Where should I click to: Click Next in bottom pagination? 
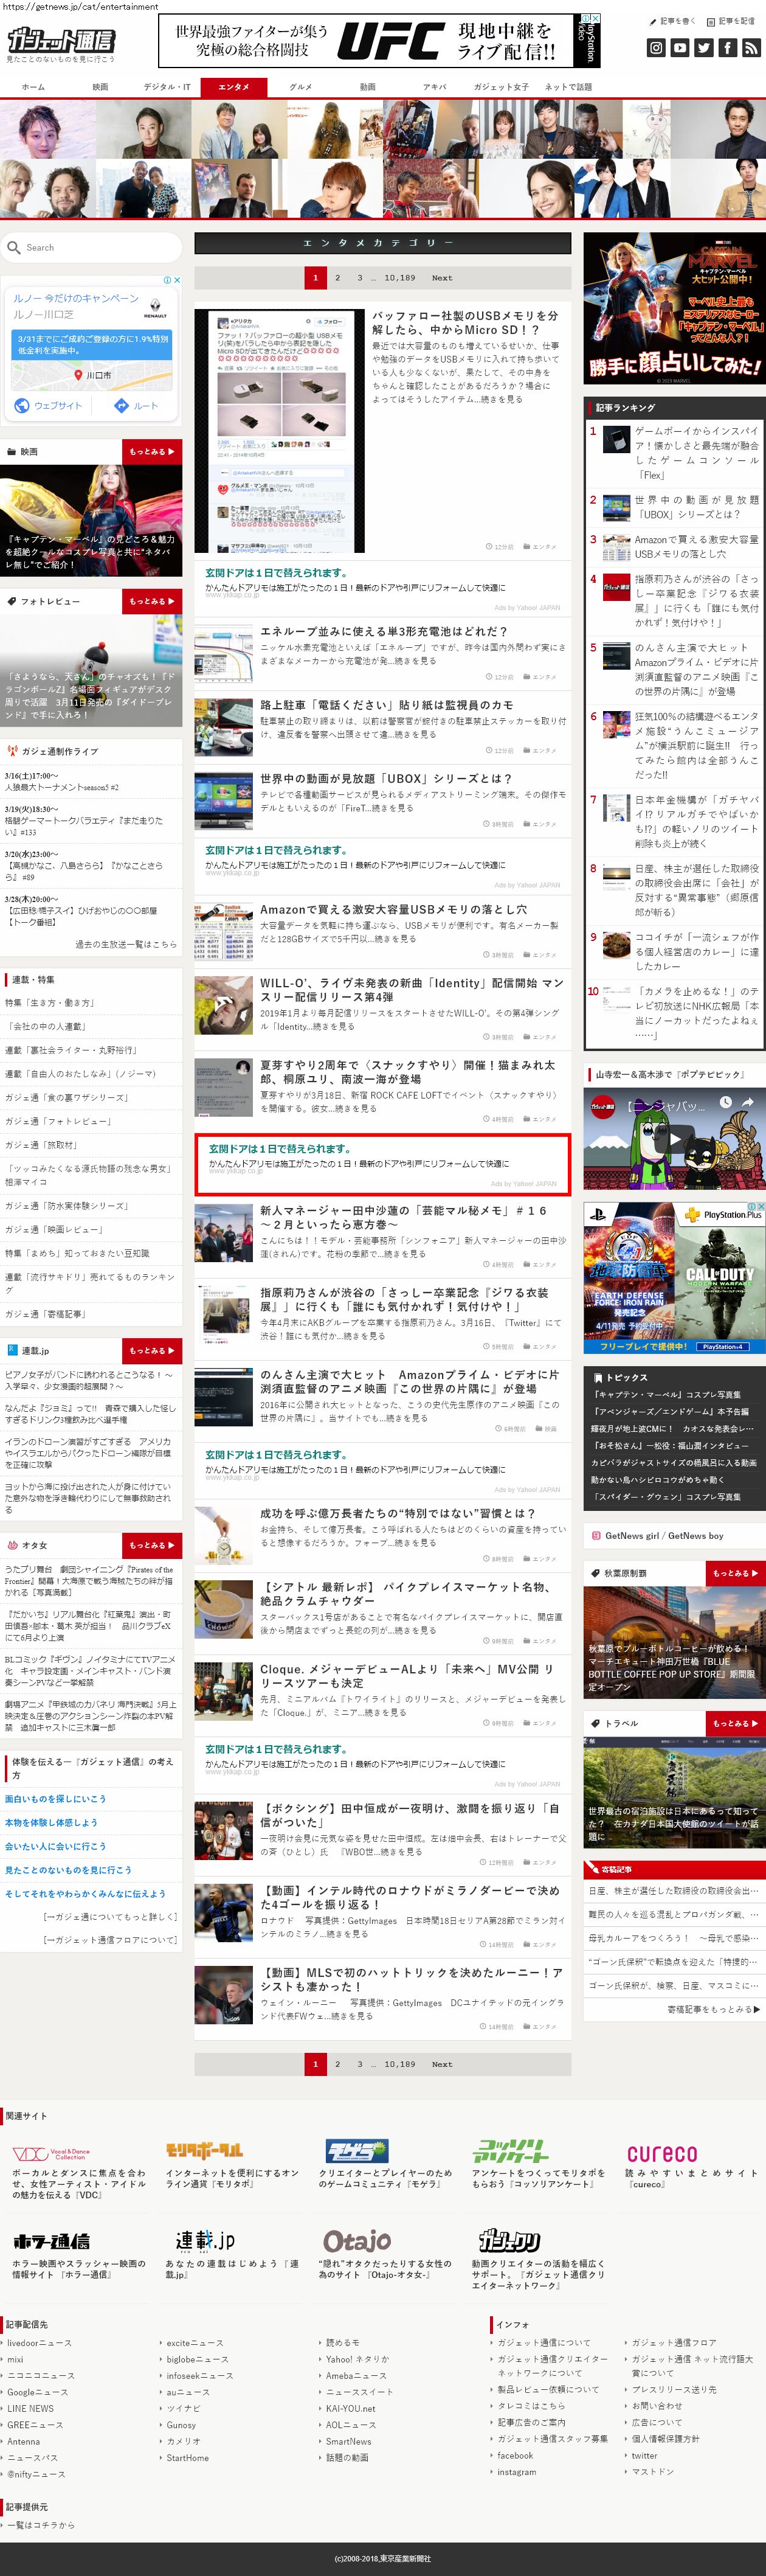tap(442, 2064)
